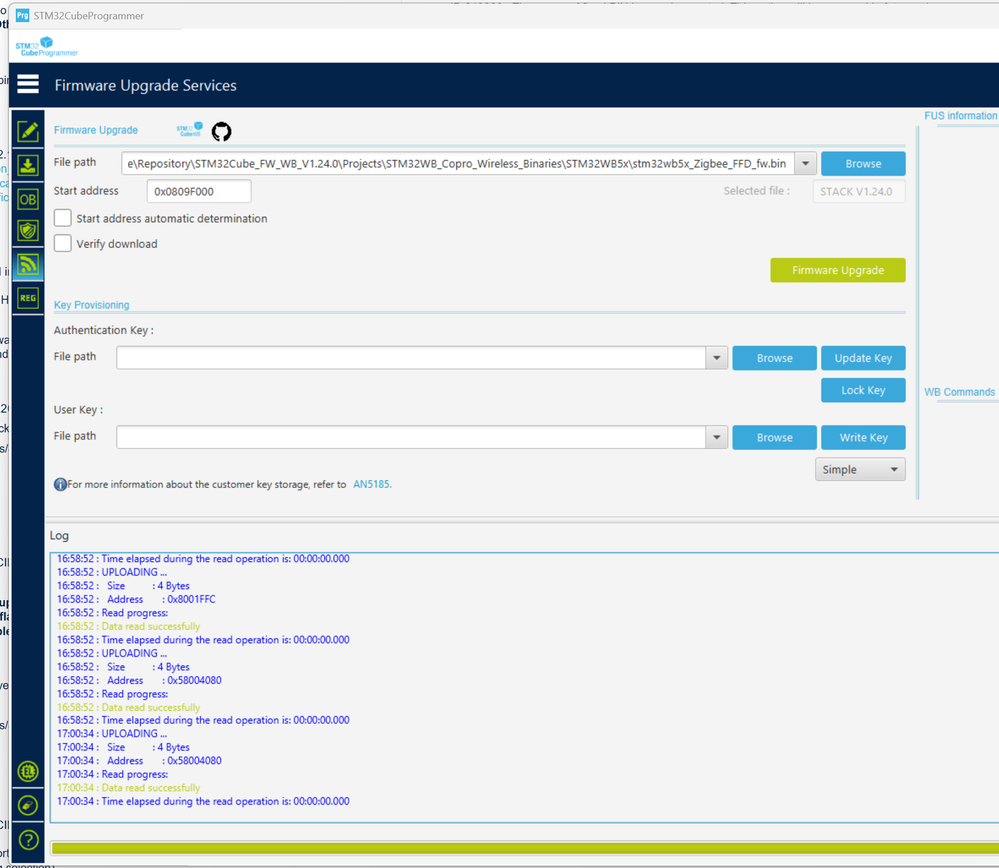
Task: Click the STM32CubeProgrammer logo
Action: tap(47, 47)
